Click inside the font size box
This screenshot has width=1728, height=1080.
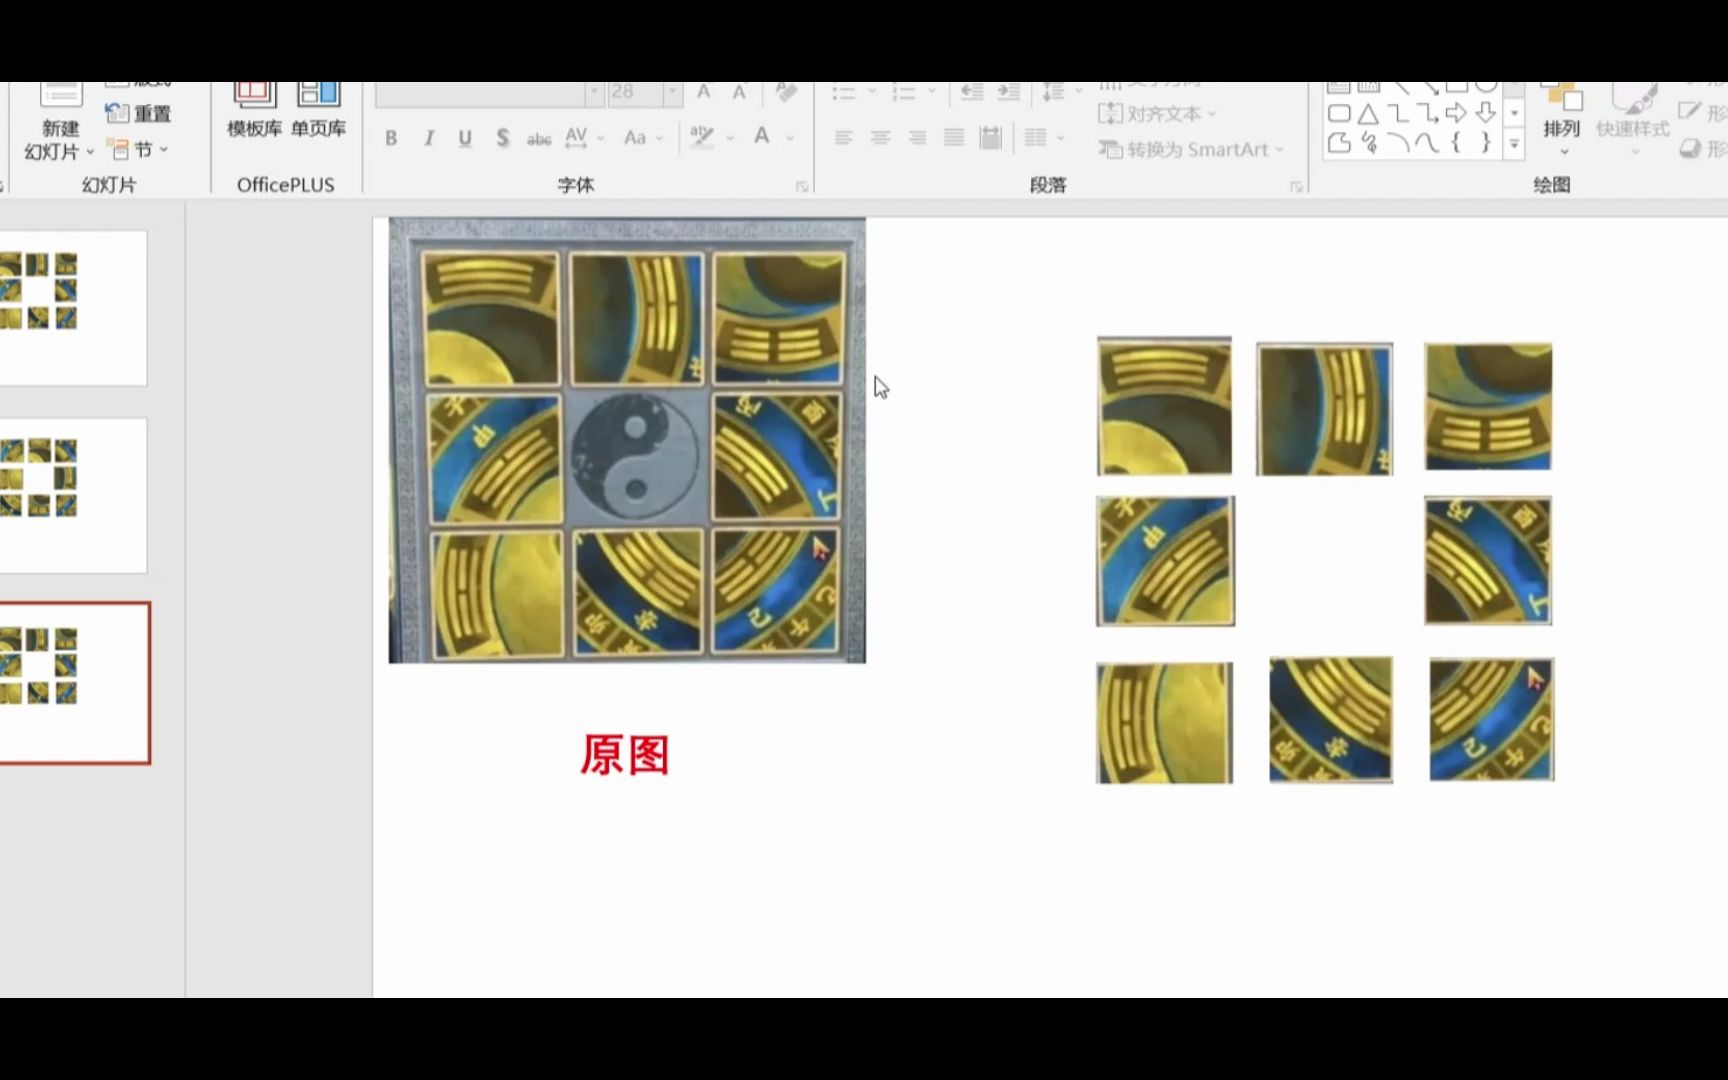[x=633, y=92]
